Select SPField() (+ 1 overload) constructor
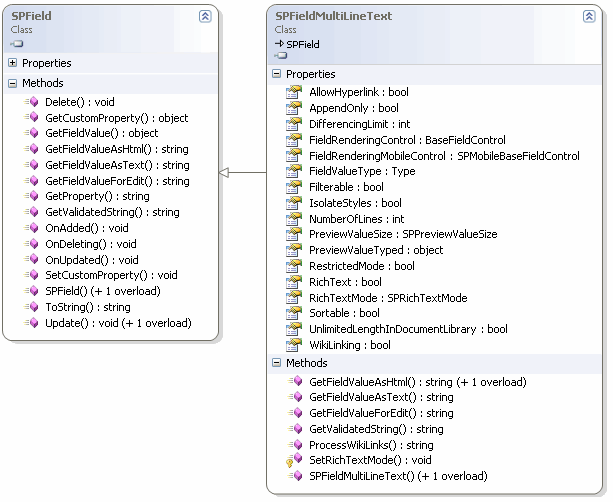613x502 pixels. (x=103, y=291)
